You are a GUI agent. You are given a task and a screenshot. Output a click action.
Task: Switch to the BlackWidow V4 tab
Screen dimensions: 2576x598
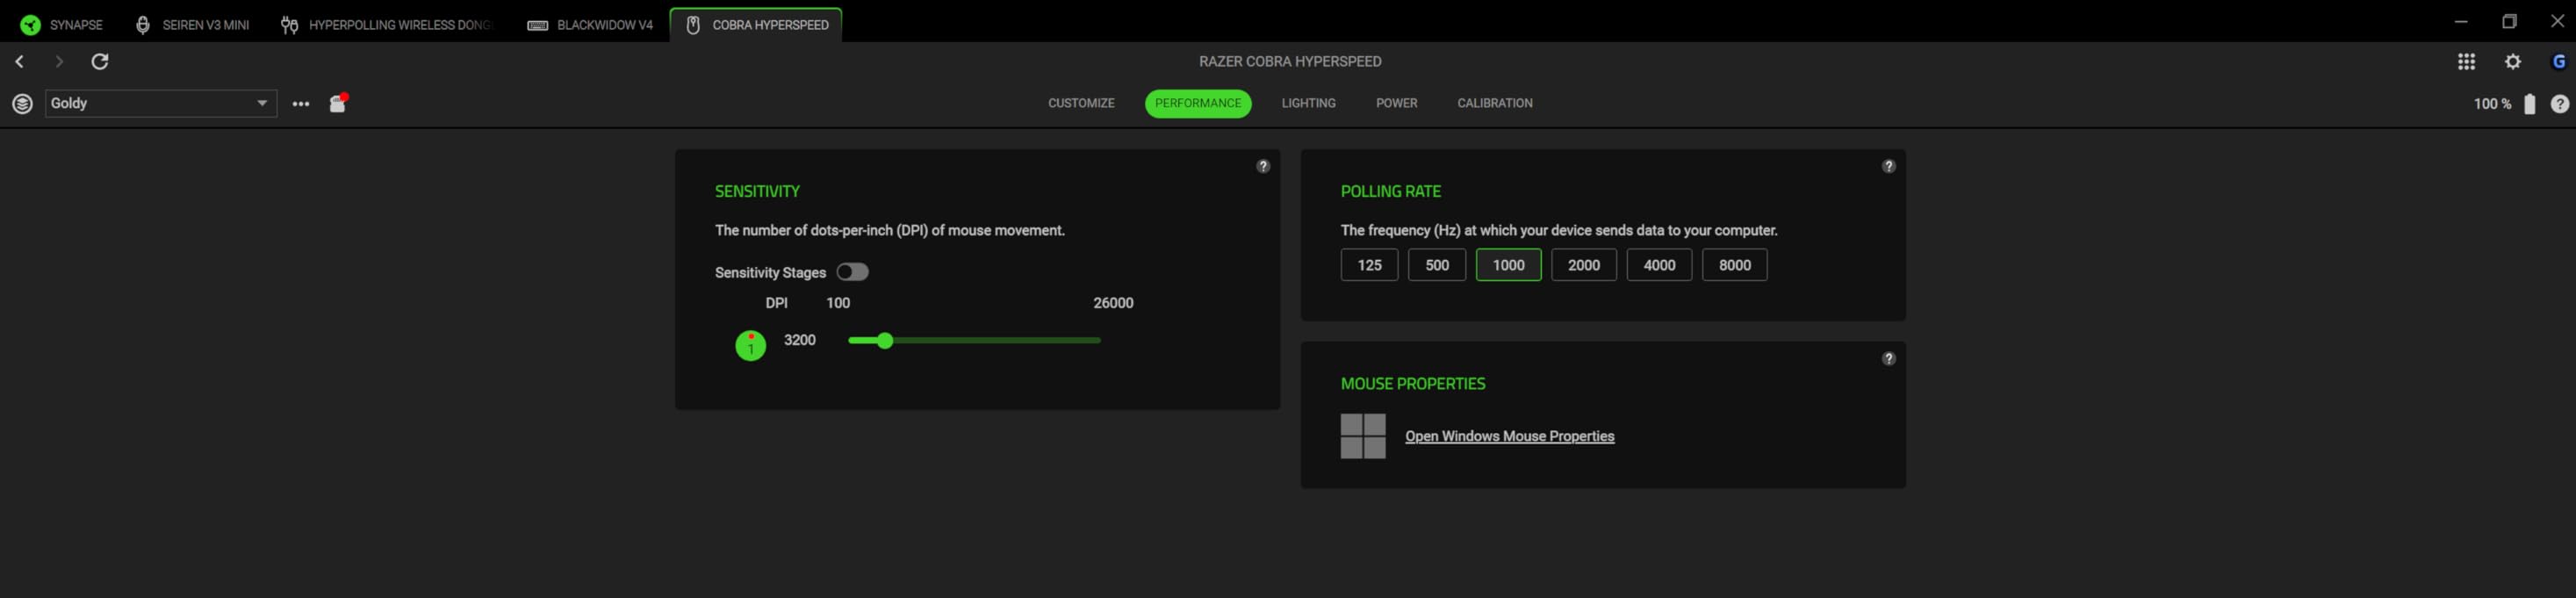(590, 25)
